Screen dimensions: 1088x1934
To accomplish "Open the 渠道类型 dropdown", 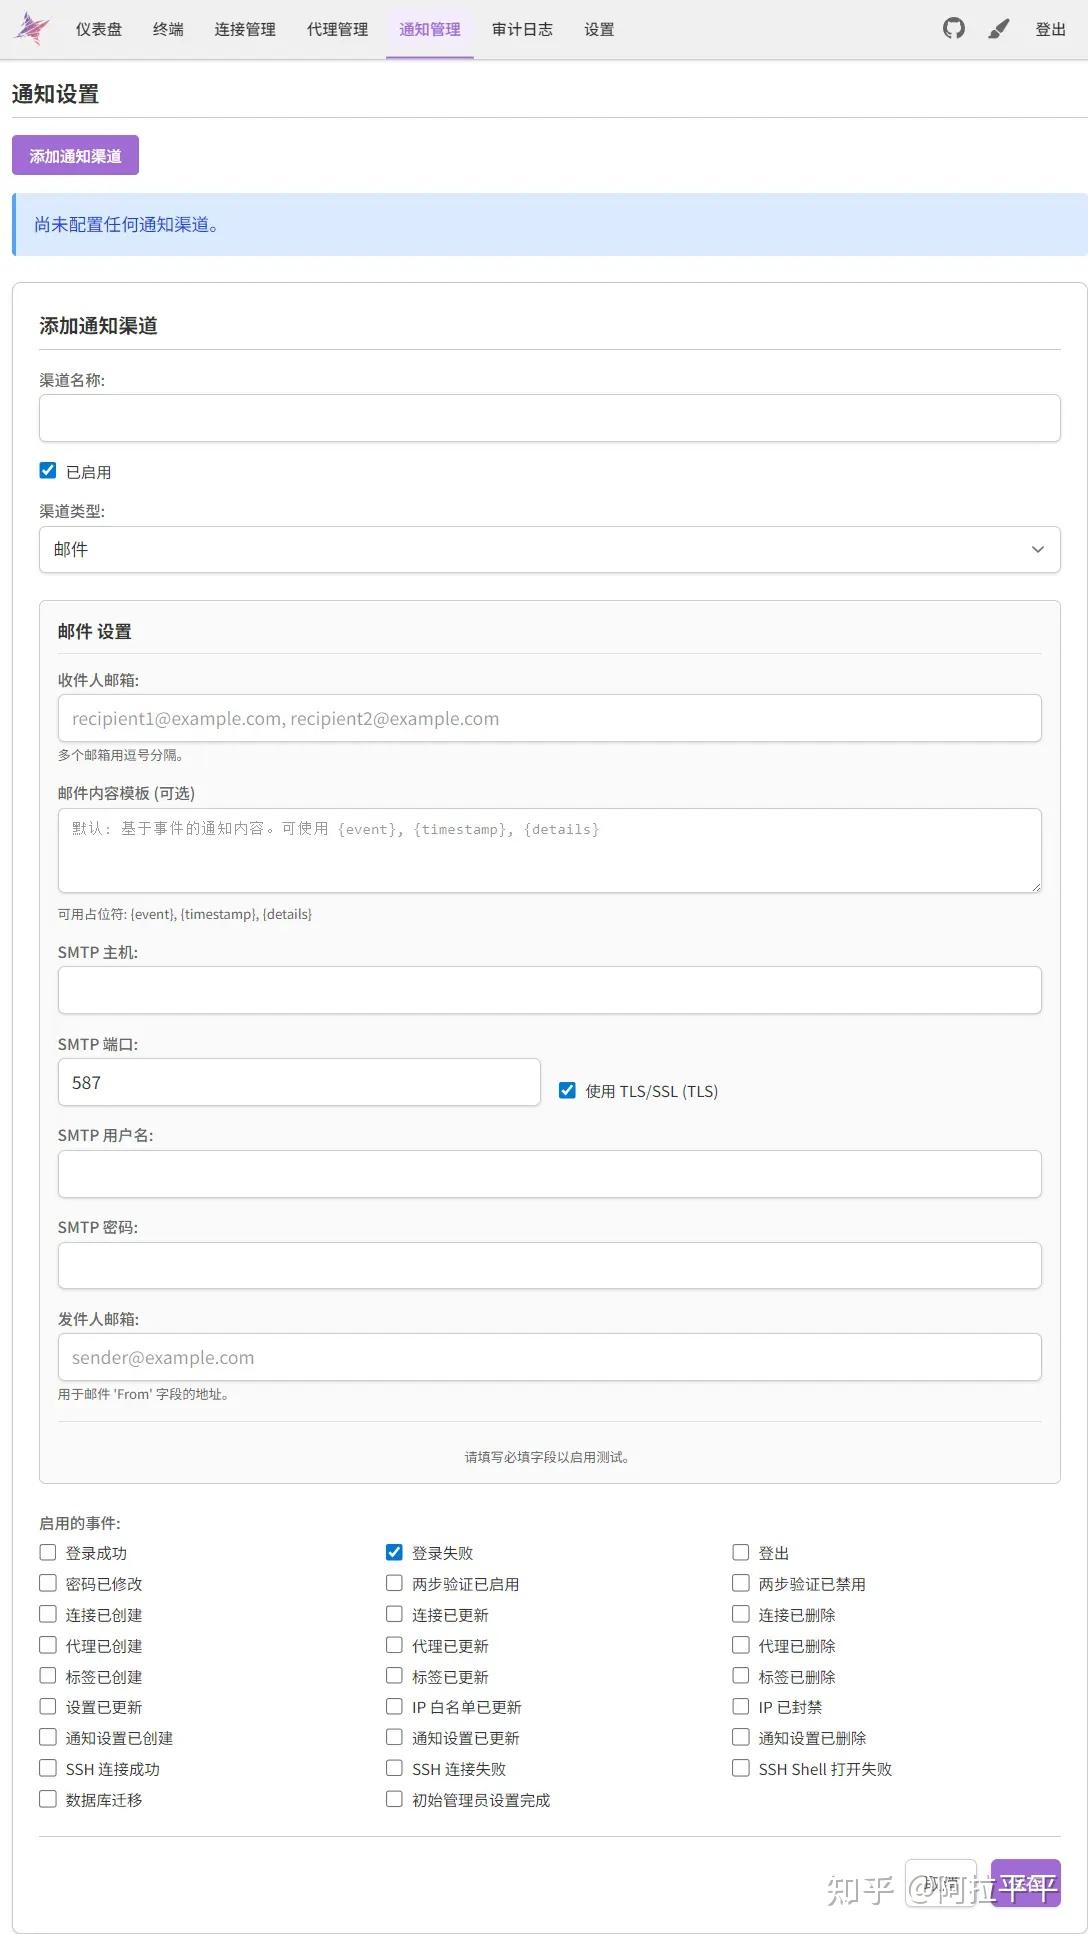I will coord(549,549).
